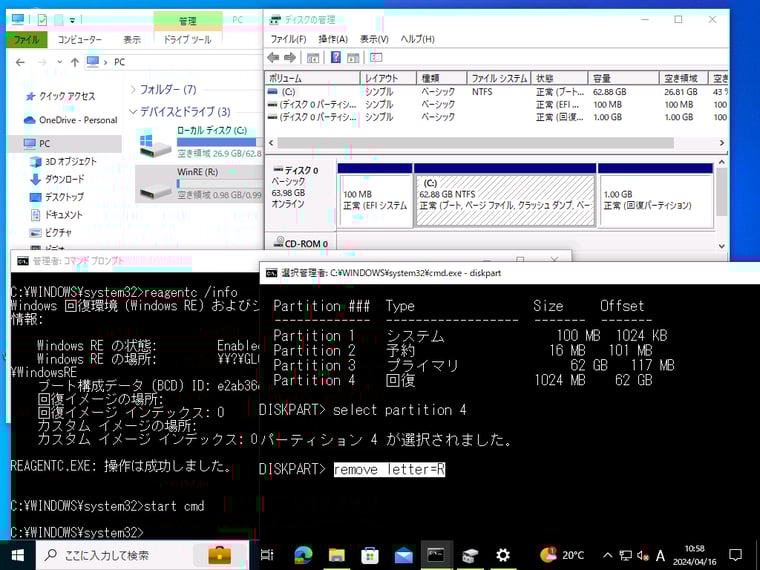Open Settings gear on the taskbar
The height and width of the screenshot is (570, 760).
(503, 555)
